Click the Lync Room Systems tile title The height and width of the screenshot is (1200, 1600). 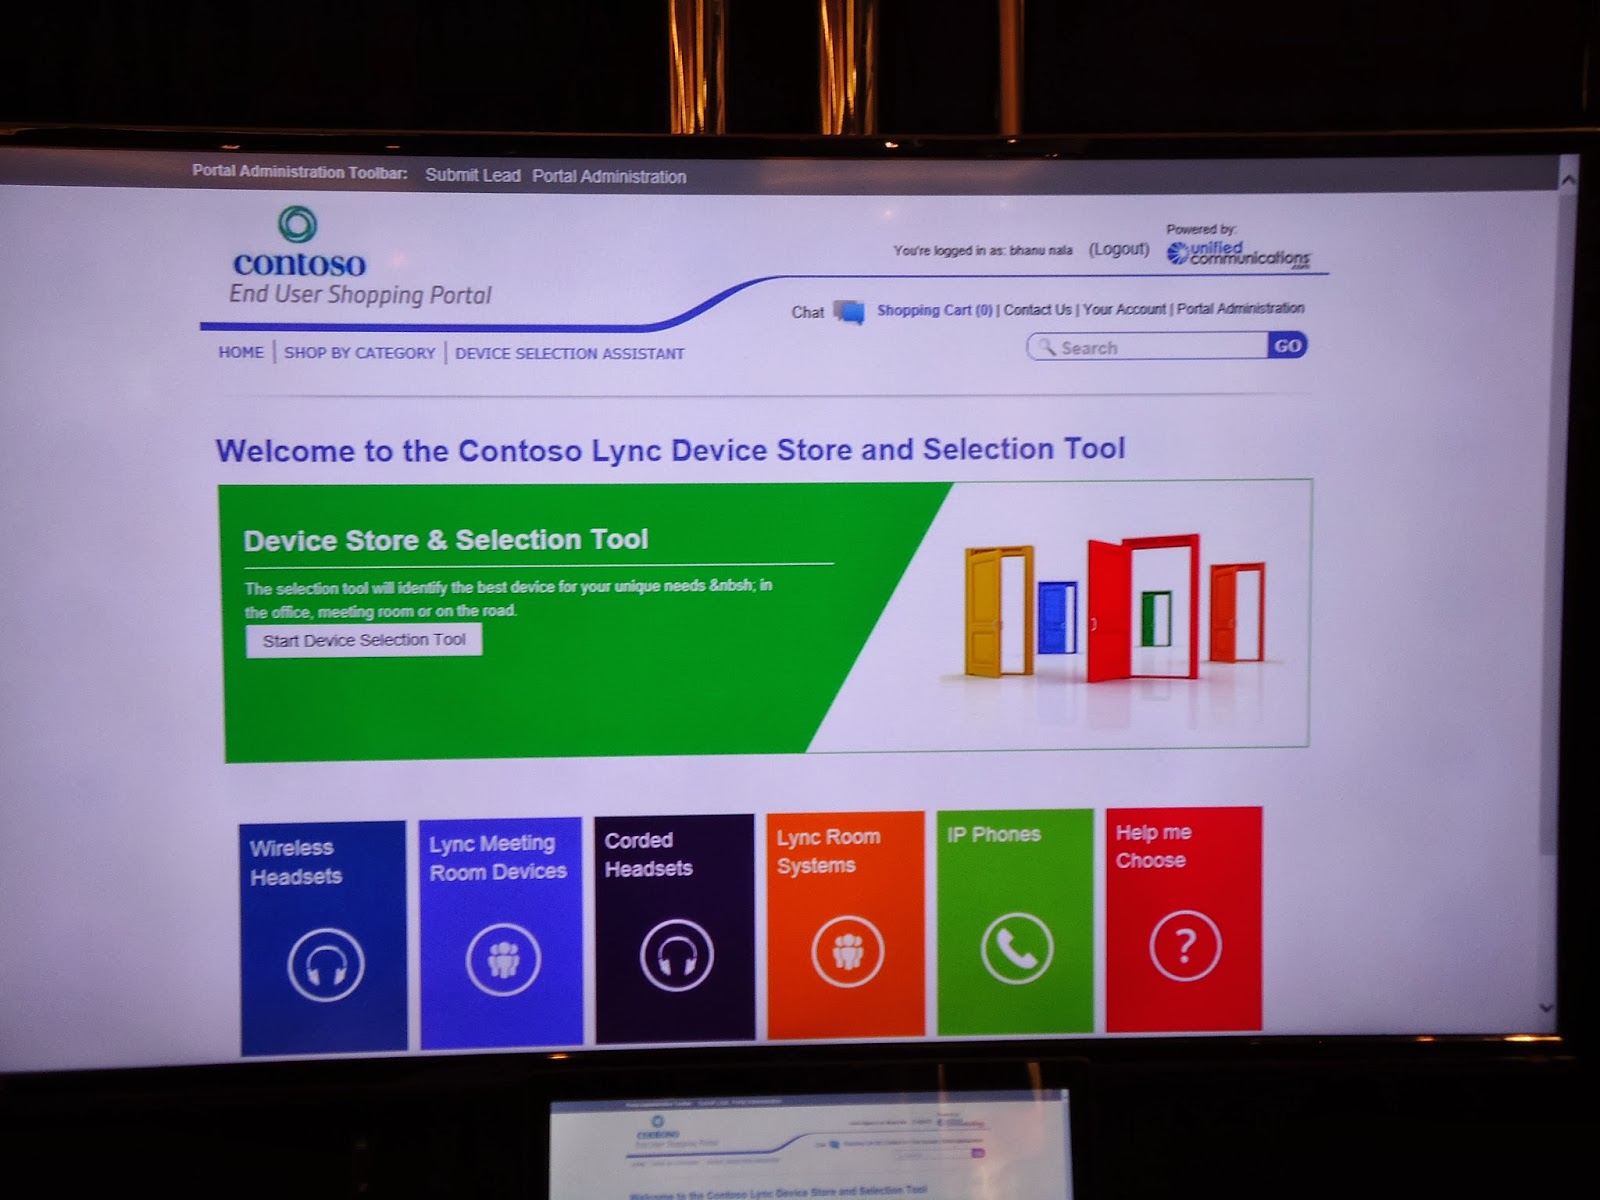click(x=828, y=851)
